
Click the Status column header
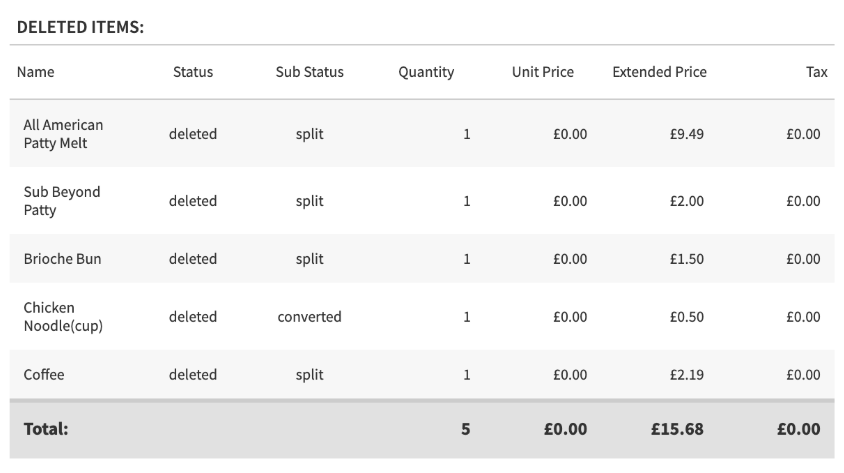tap(193, 72)
